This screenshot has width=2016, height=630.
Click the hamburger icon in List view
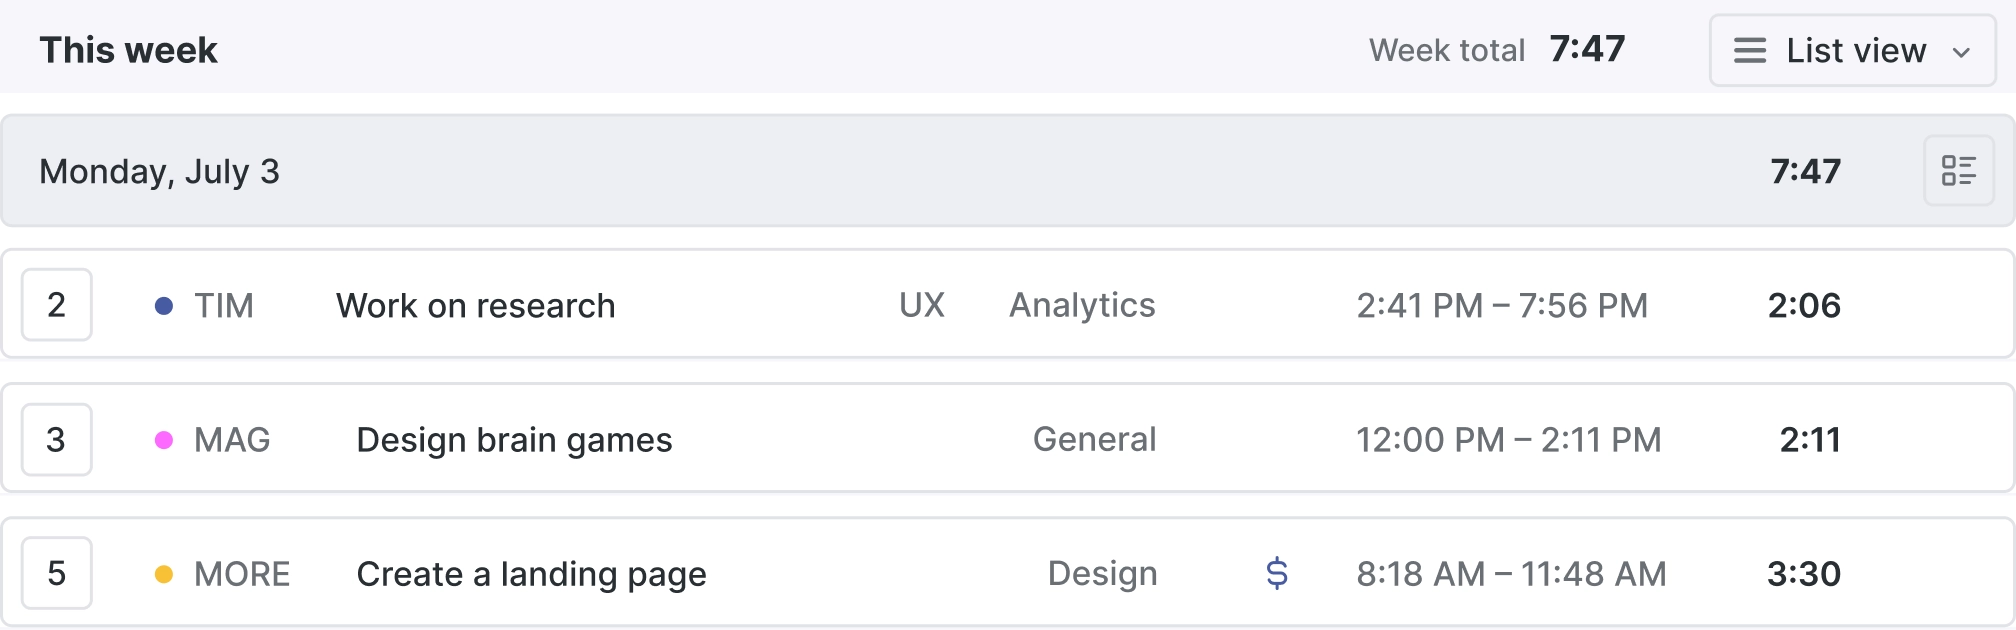(x=1750, y=51)
